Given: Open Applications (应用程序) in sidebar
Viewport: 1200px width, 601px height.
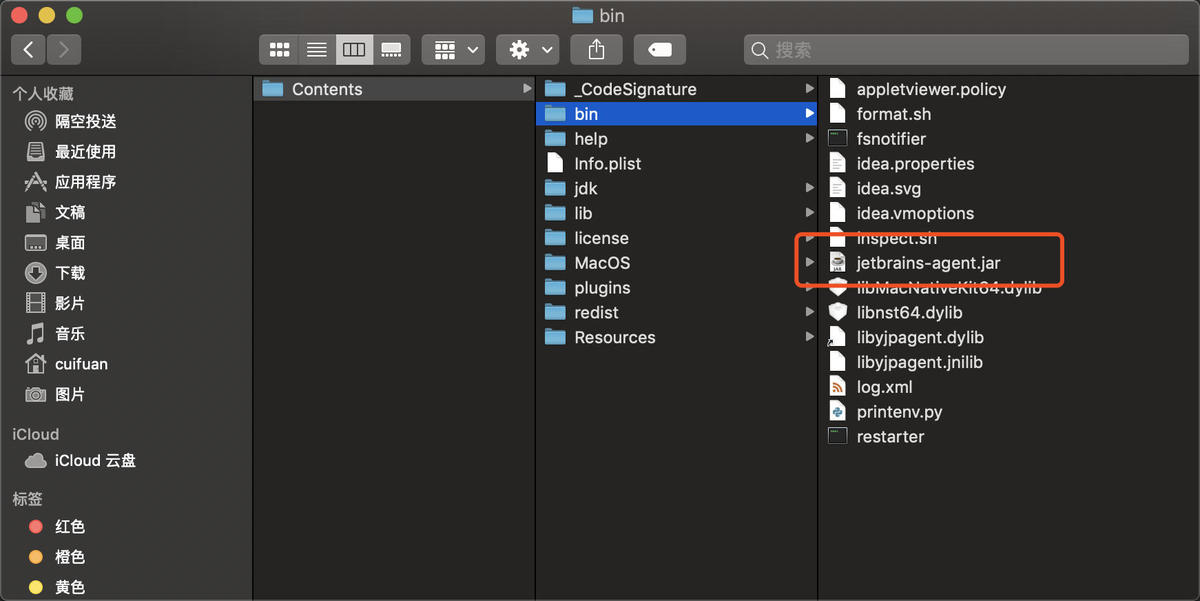Looking at the screenshot, I should point(71,182).
